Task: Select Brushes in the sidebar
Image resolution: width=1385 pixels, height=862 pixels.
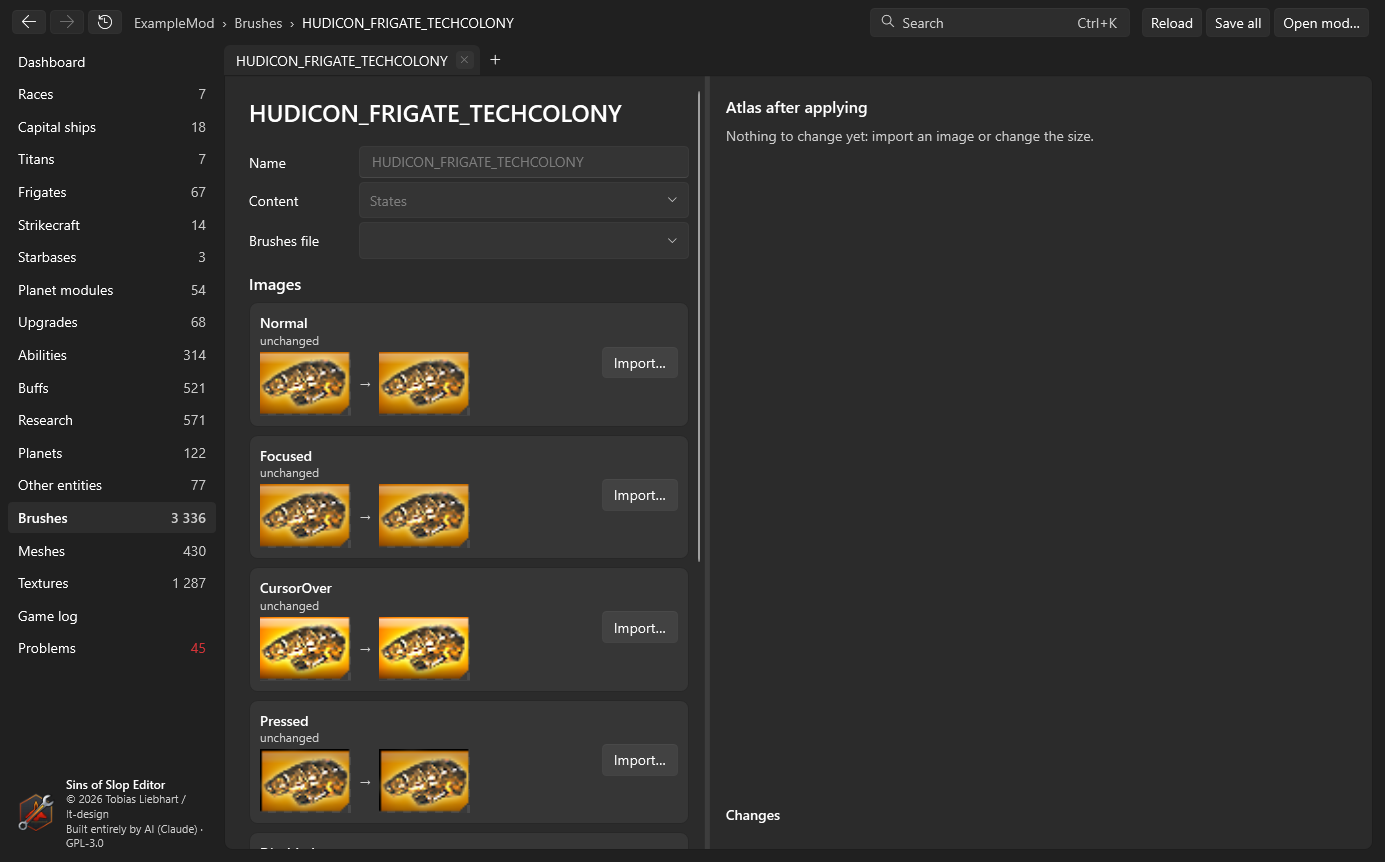Action: point(112,518)
